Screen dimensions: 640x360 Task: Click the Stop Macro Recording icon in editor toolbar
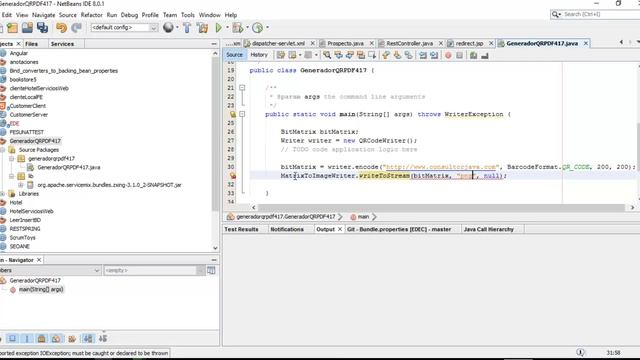tap(459, 55)
